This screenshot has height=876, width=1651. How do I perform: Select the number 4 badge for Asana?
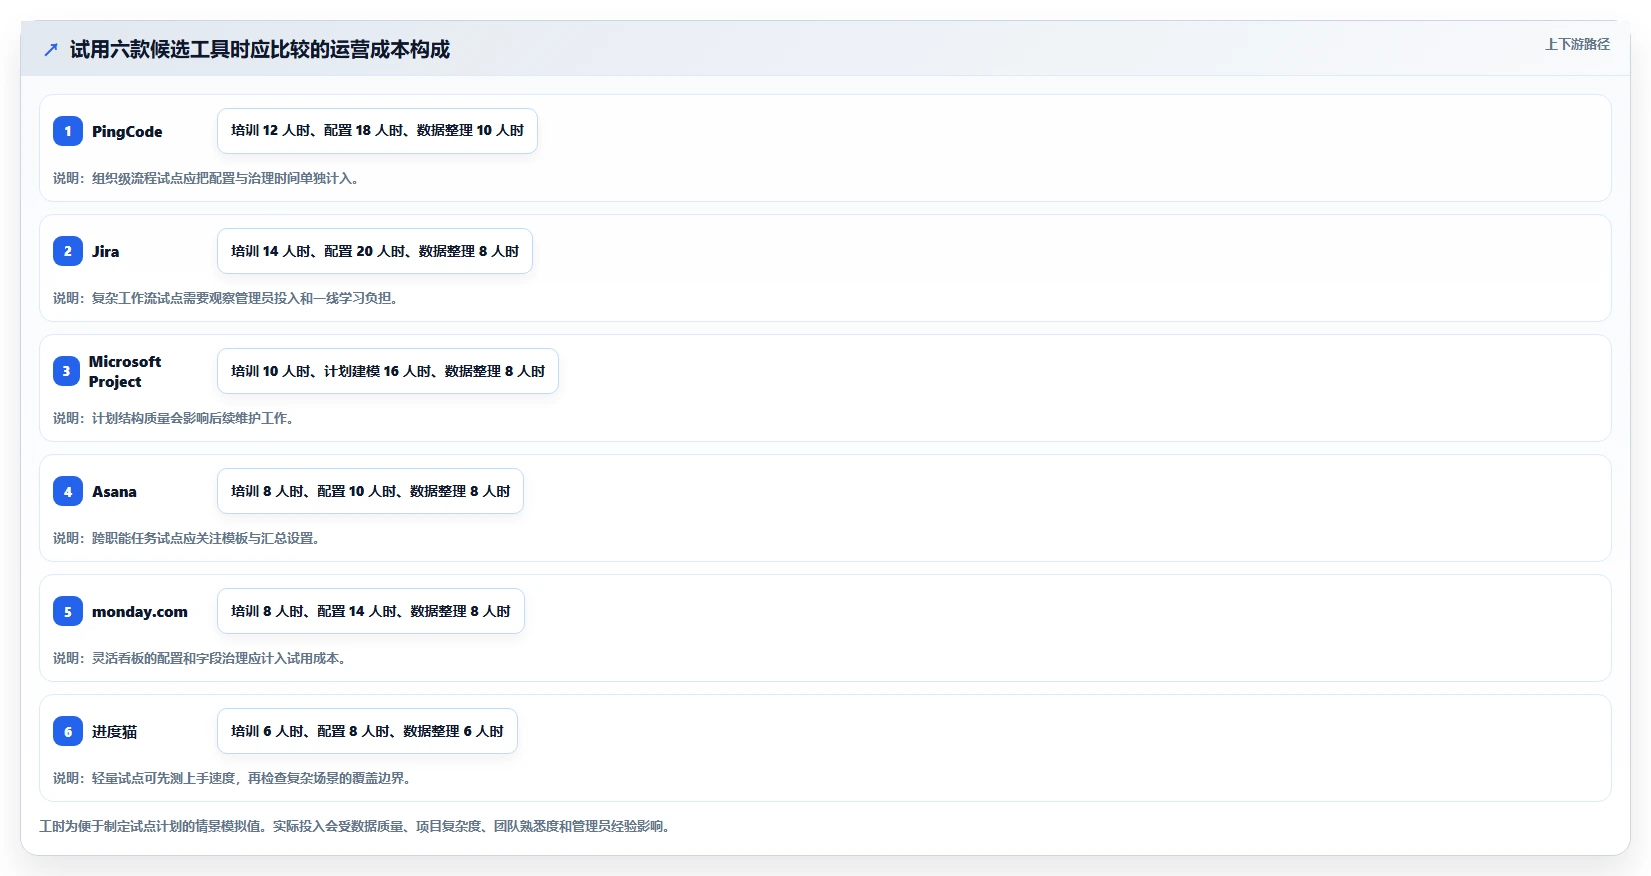pos(68,491)
